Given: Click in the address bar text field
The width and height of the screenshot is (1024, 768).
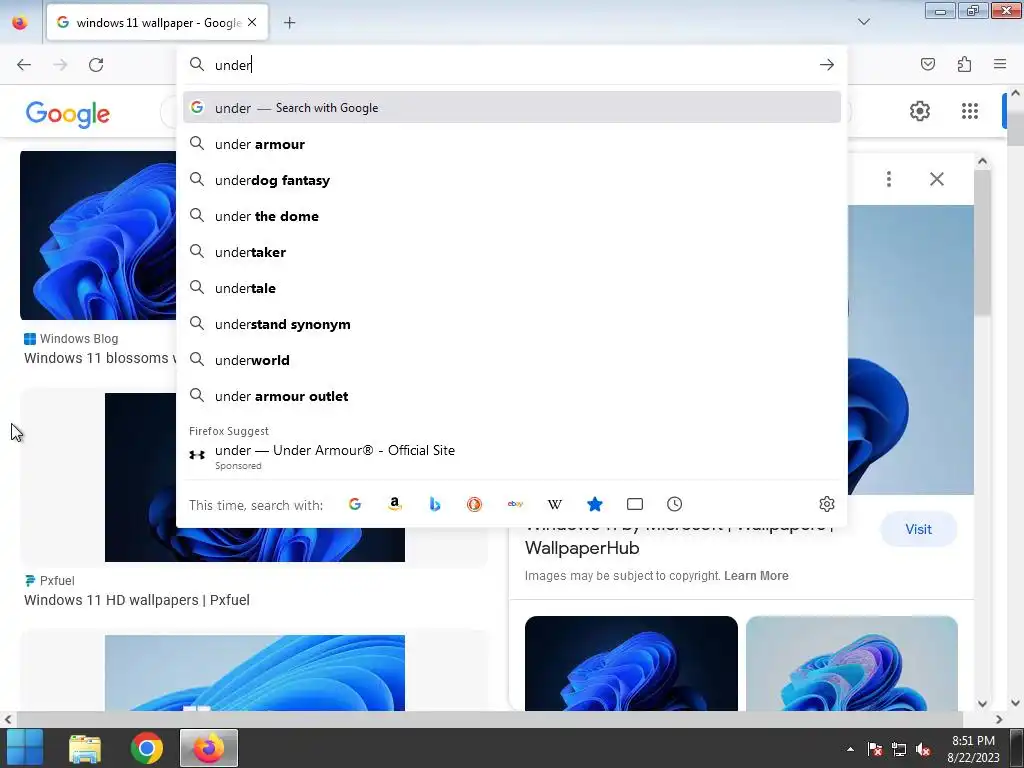Looking at the screenshot, I should tap(513, 65).
